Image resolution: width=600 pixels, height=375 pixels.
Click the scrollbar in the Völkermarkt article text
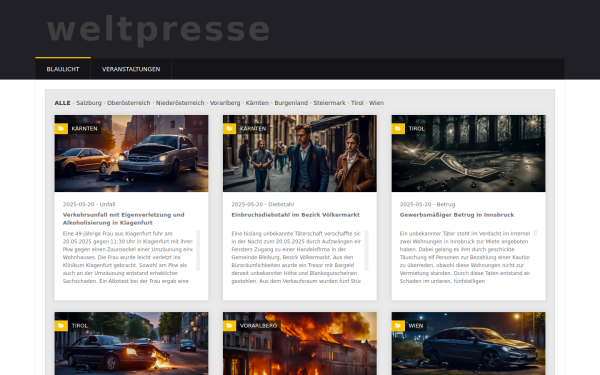pos(366,250)
